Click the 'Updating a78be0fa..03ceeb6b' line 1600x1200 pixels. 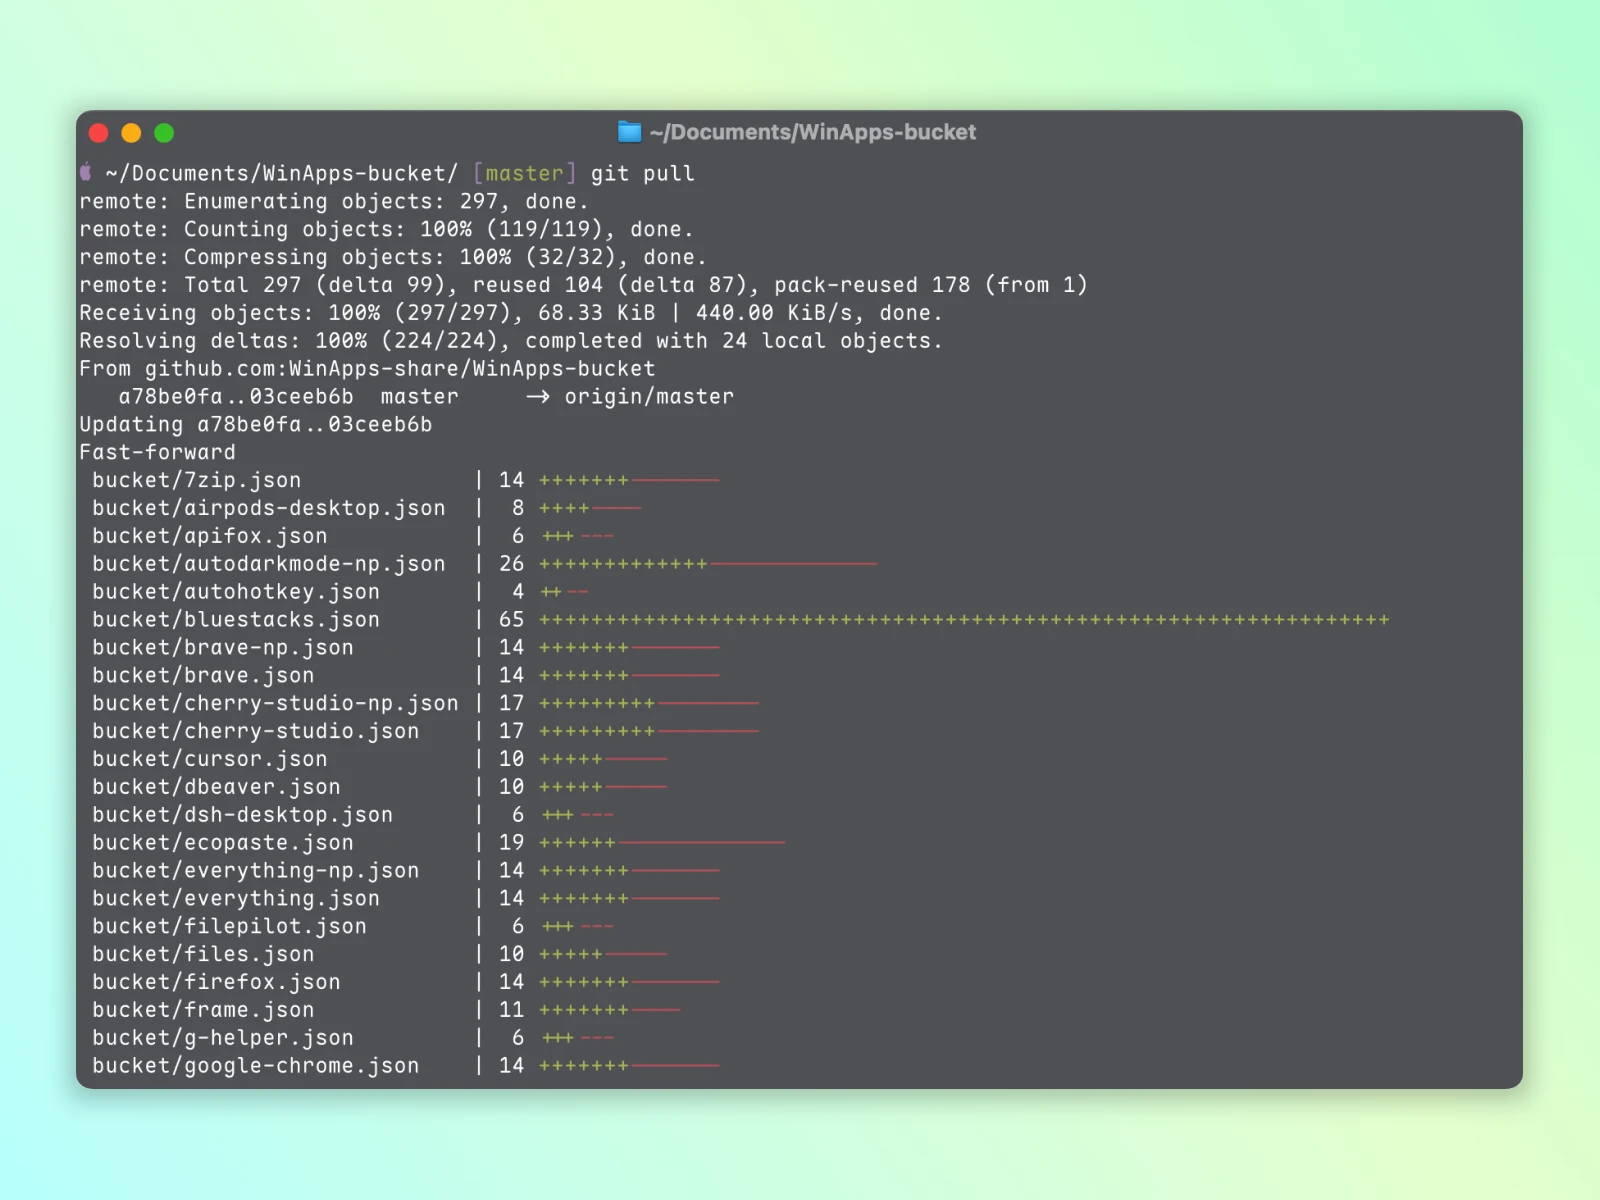[x=256, y=424]
